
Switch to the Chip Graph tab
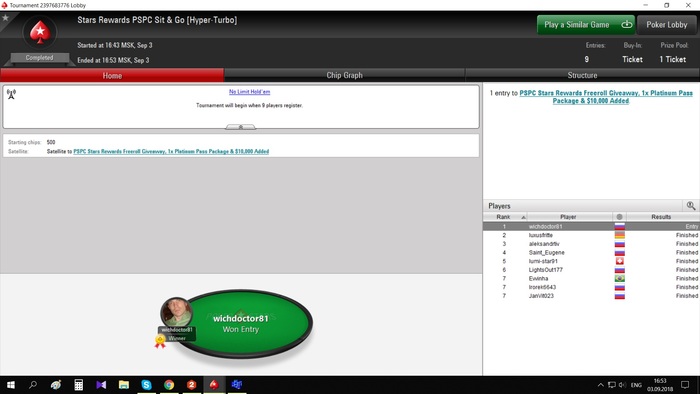click(344, 75)
